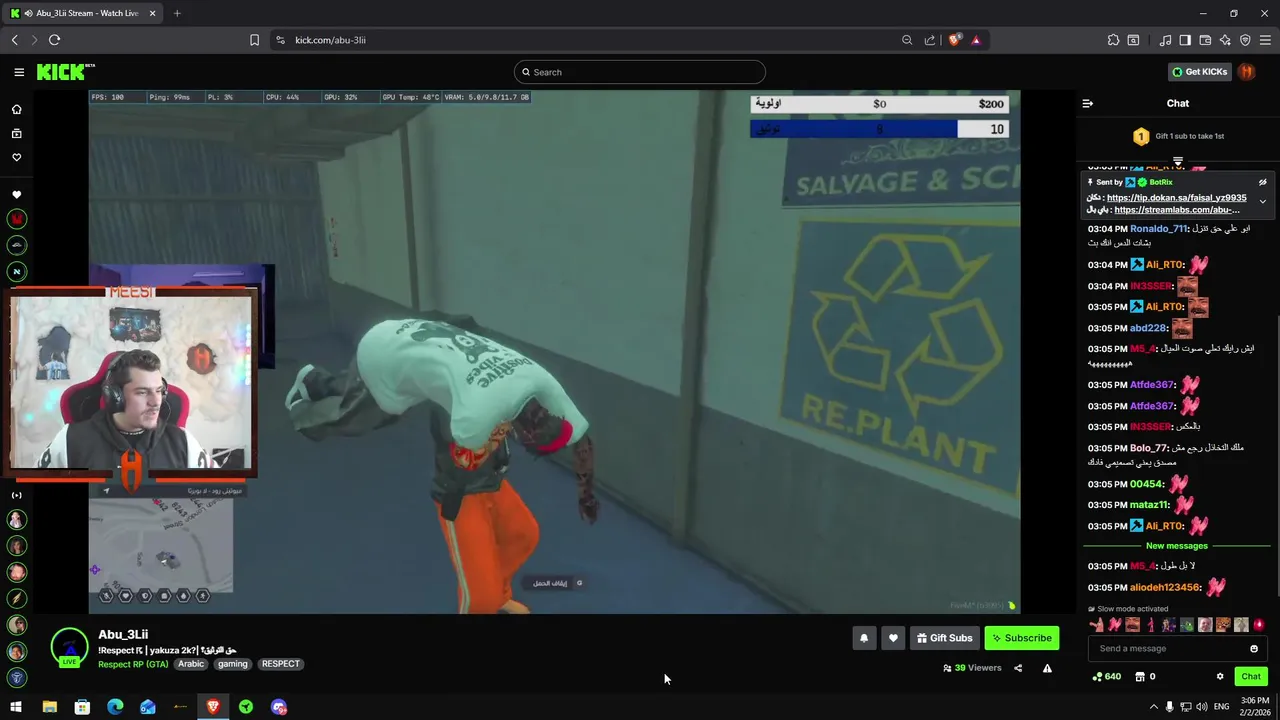Open Microsoft Edge from taskbar
1280x720 pixels.
coord(115,707)
